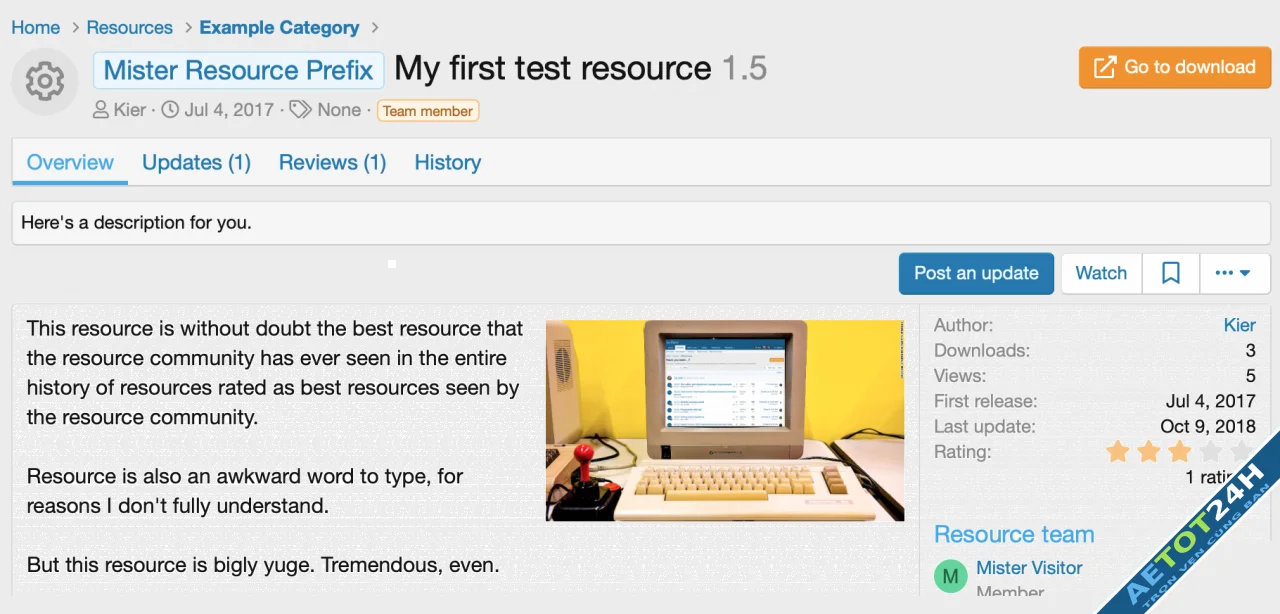Navigate to the Home breadcrumb
The width and height of the screenshot is (1280, 614).
tap(36, 28)
